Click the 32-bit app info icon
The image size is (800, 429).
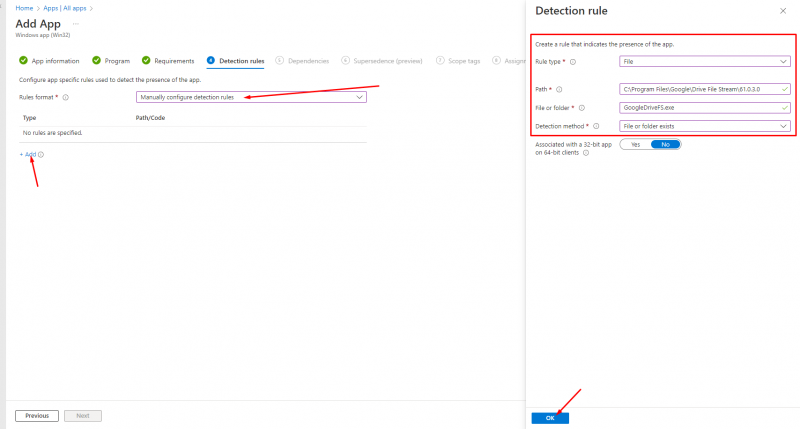tap(586, 153)
